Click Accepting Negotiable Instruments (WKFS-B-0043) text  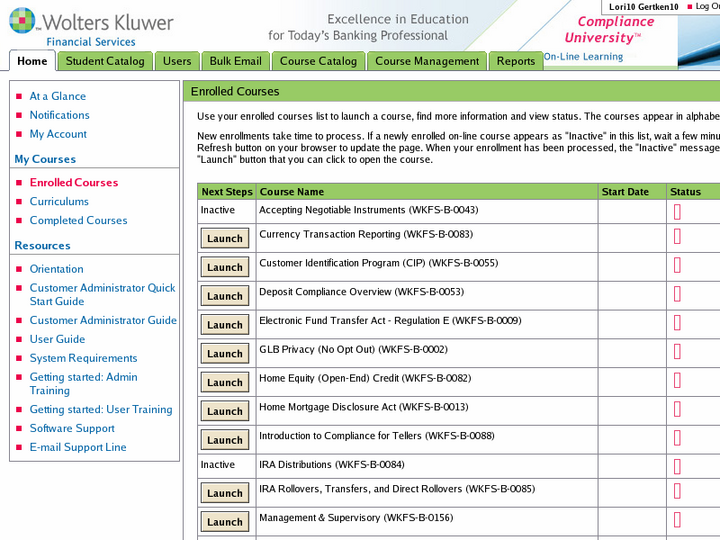pos(369,210)
